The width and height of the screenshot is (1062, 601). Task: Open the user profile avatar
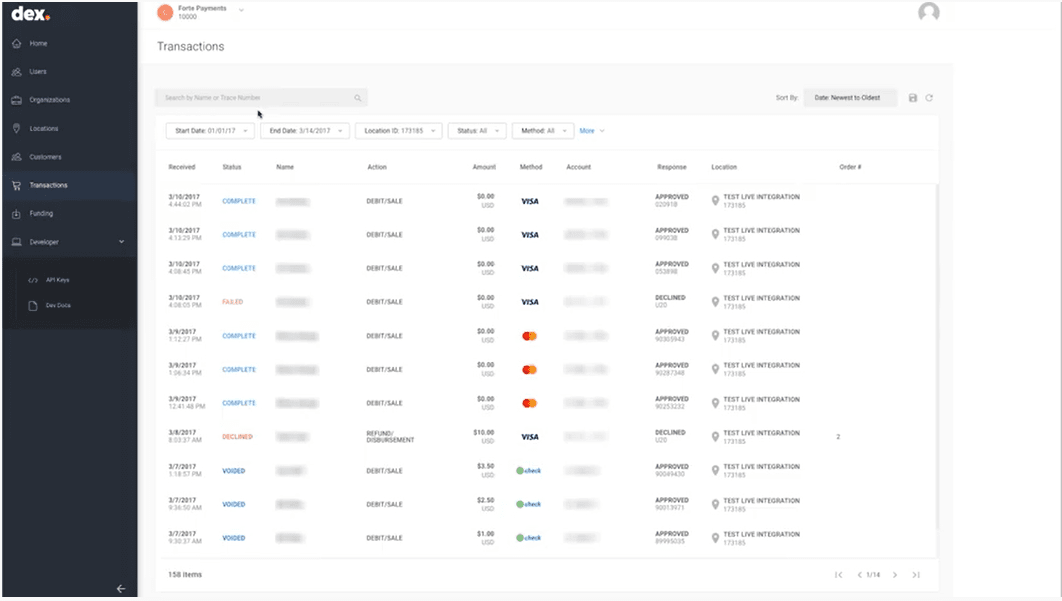(929, 13)
